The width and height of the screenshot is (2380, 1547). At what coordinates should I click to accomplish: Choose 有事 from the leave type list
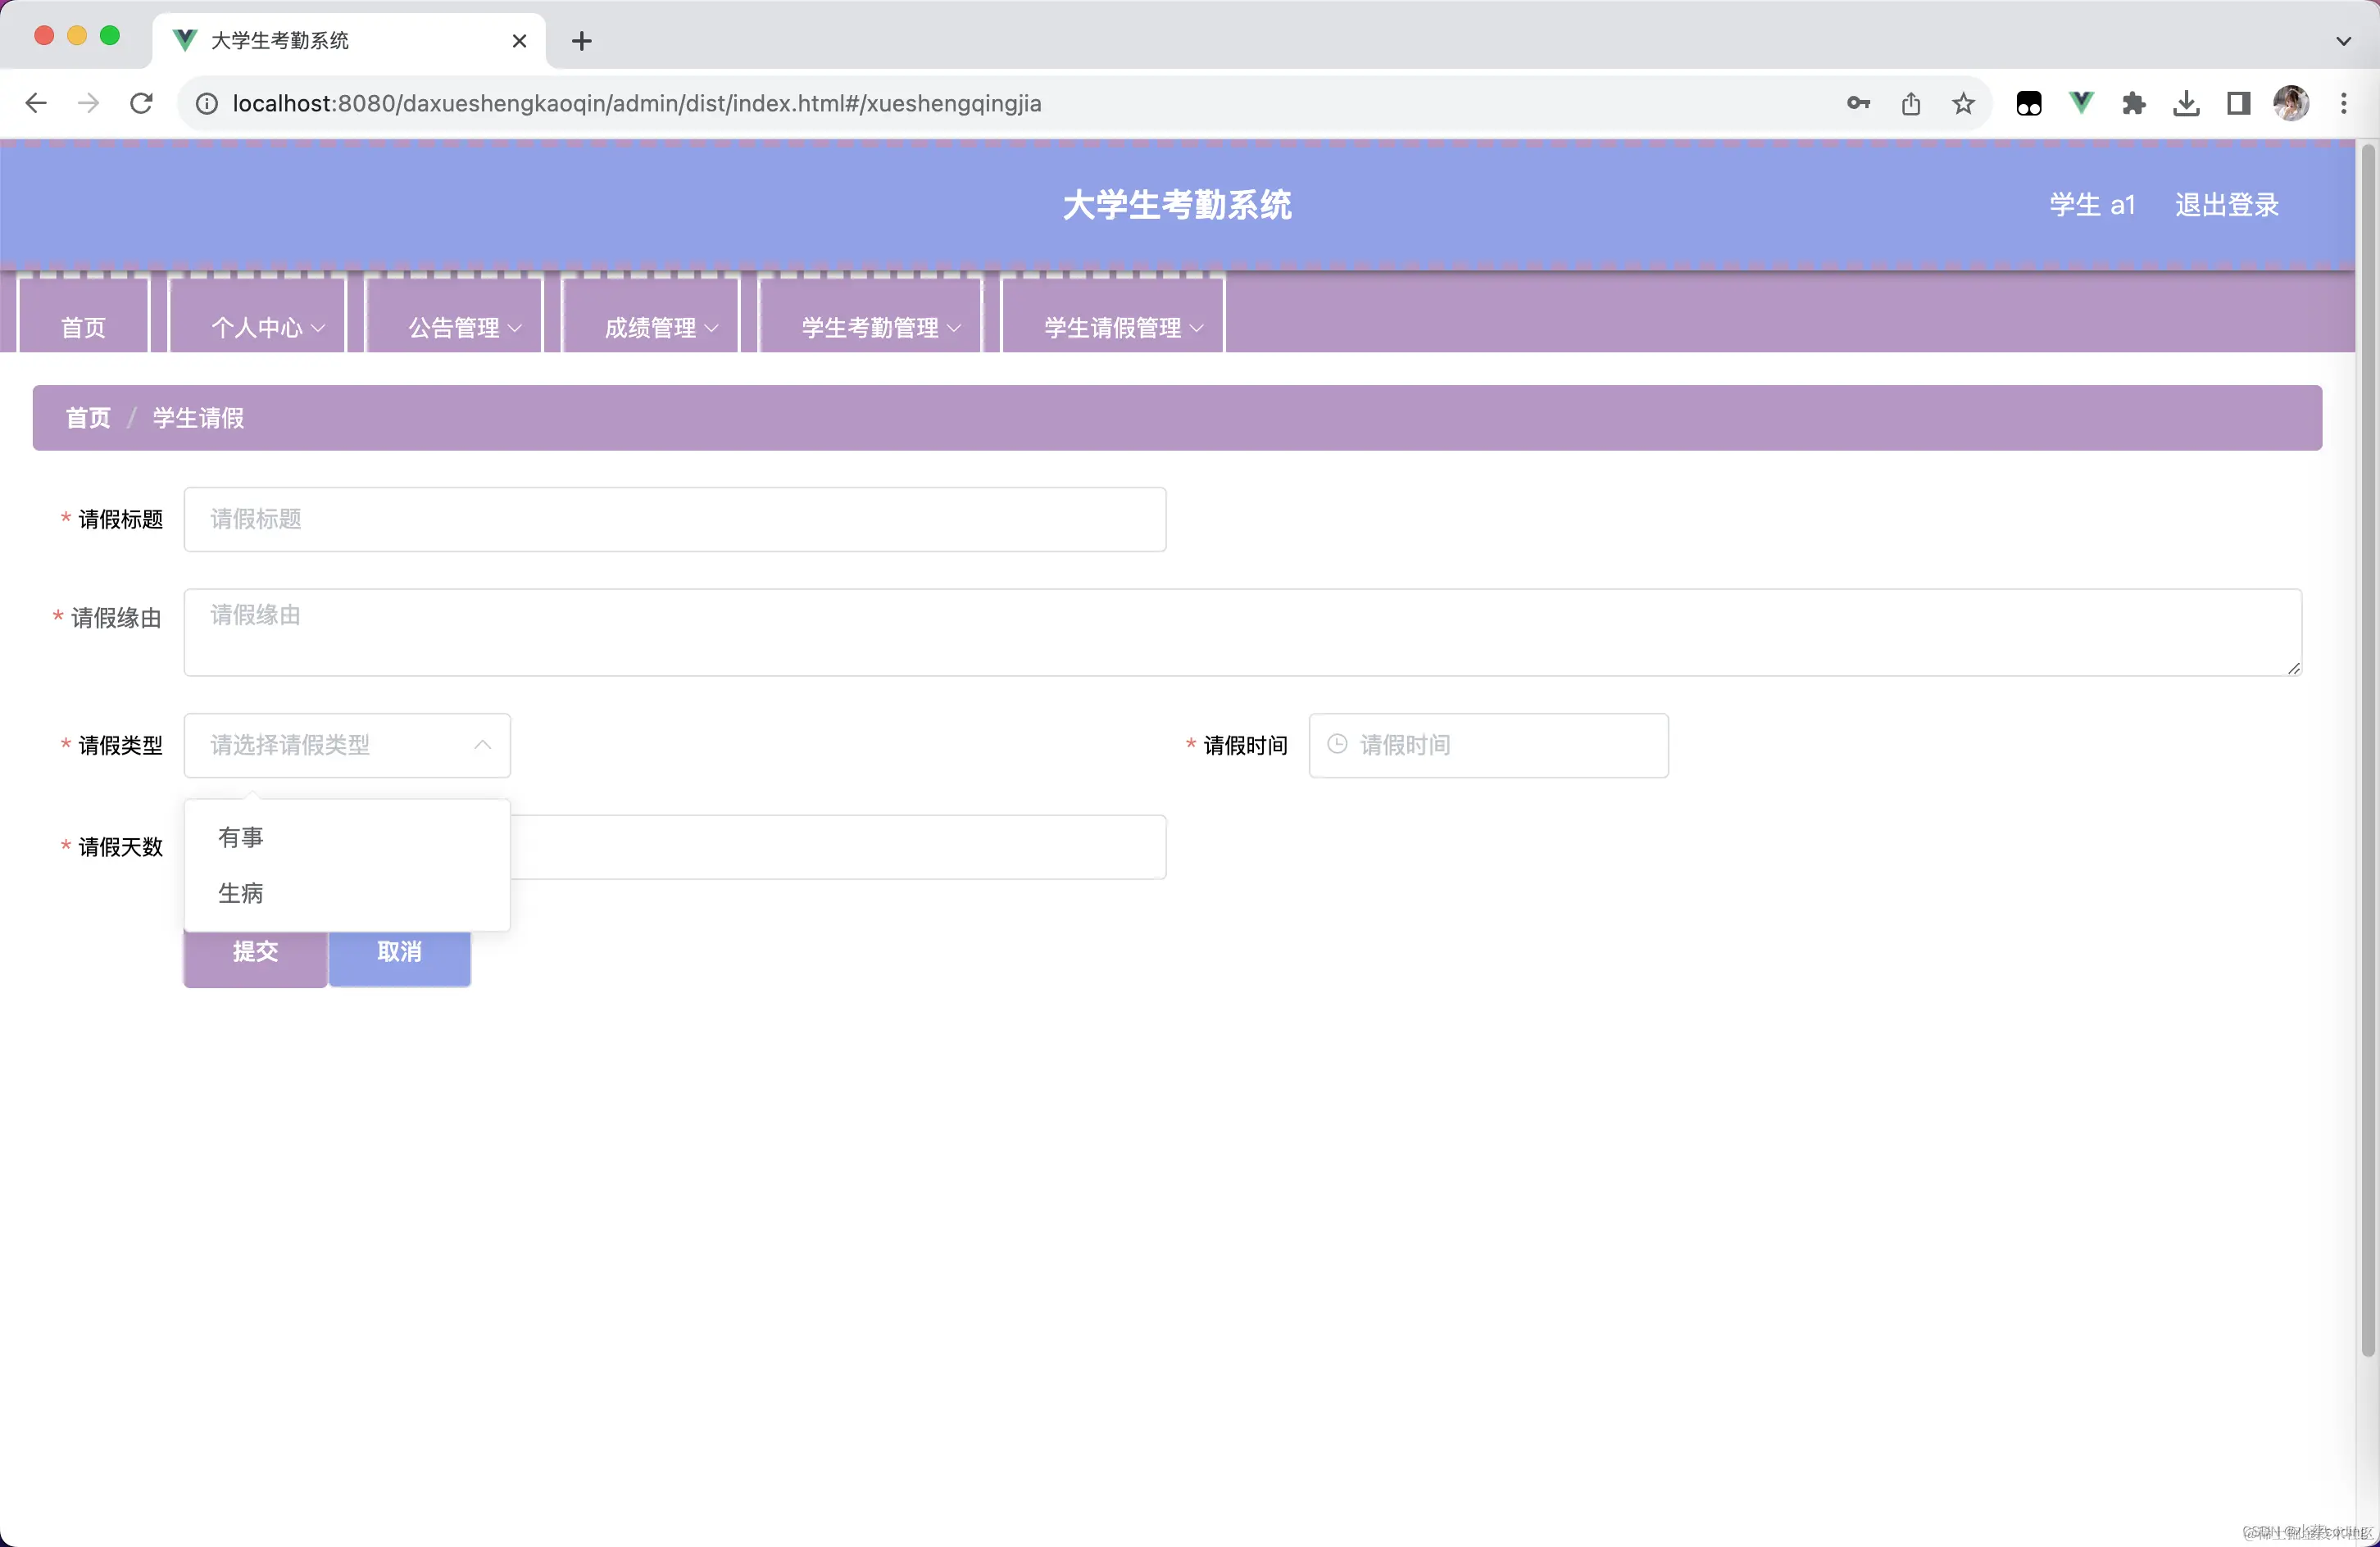(241, 837)
